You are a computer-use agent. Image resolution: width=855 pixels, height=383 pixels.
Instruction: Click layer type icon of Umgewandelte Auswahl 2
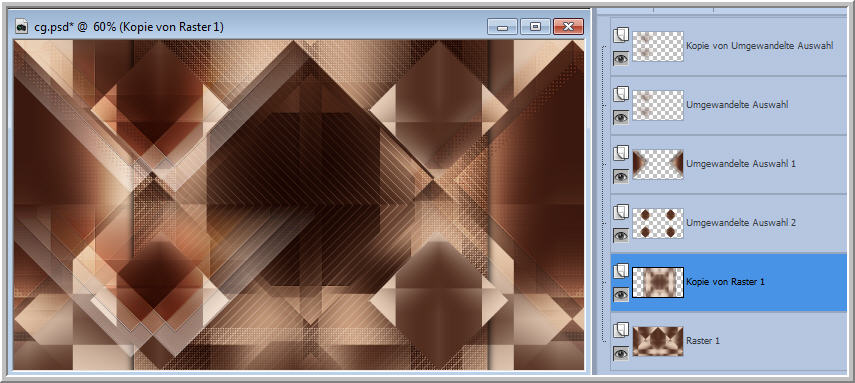(621, 212)
